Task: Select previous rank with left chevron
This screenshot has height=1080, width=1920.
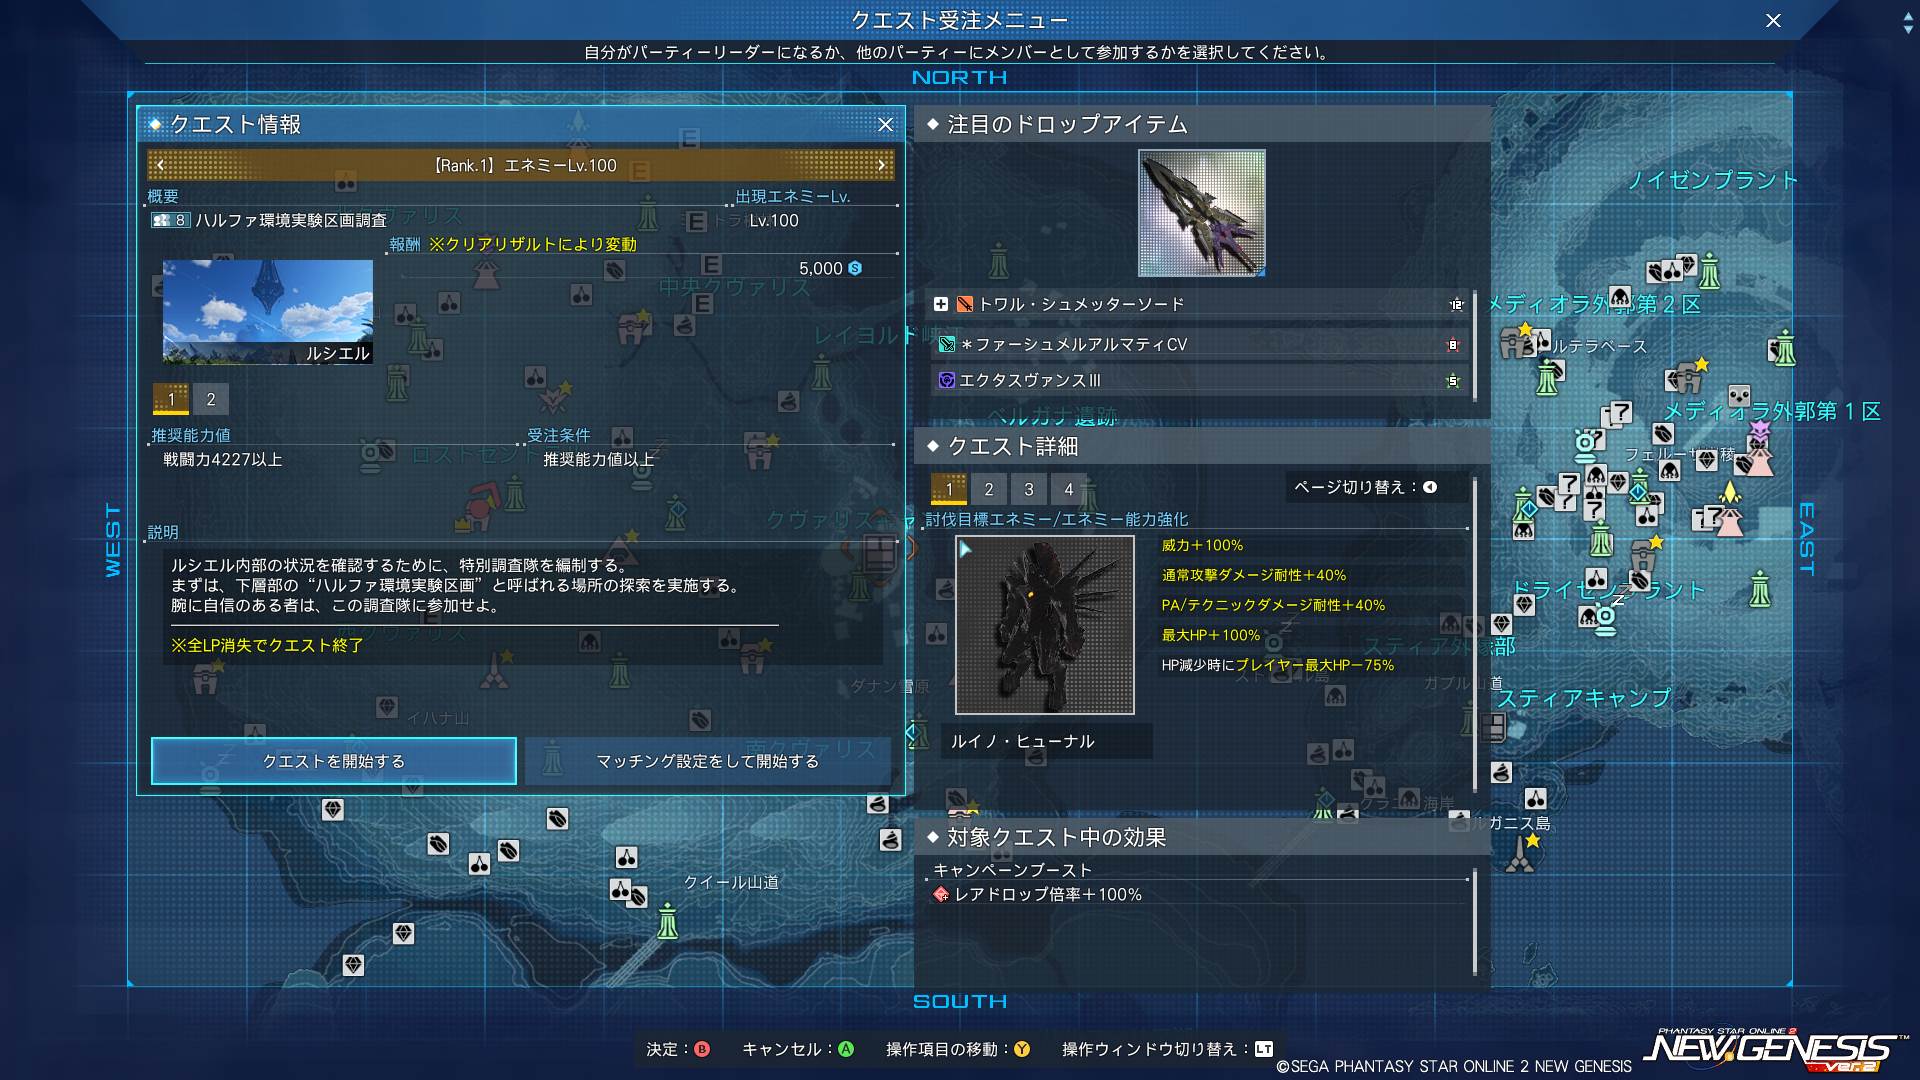Action: click(x=161, y=165)
